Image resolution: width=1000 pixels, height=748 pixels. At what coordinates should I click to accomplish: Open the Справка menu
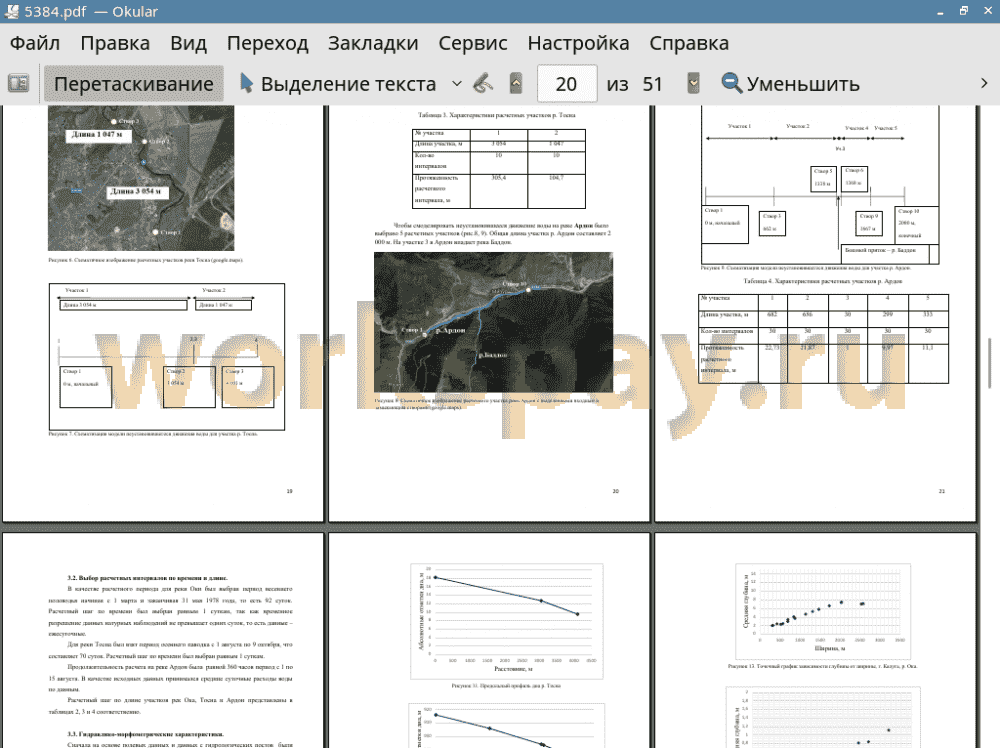click(x=689, y=43)
